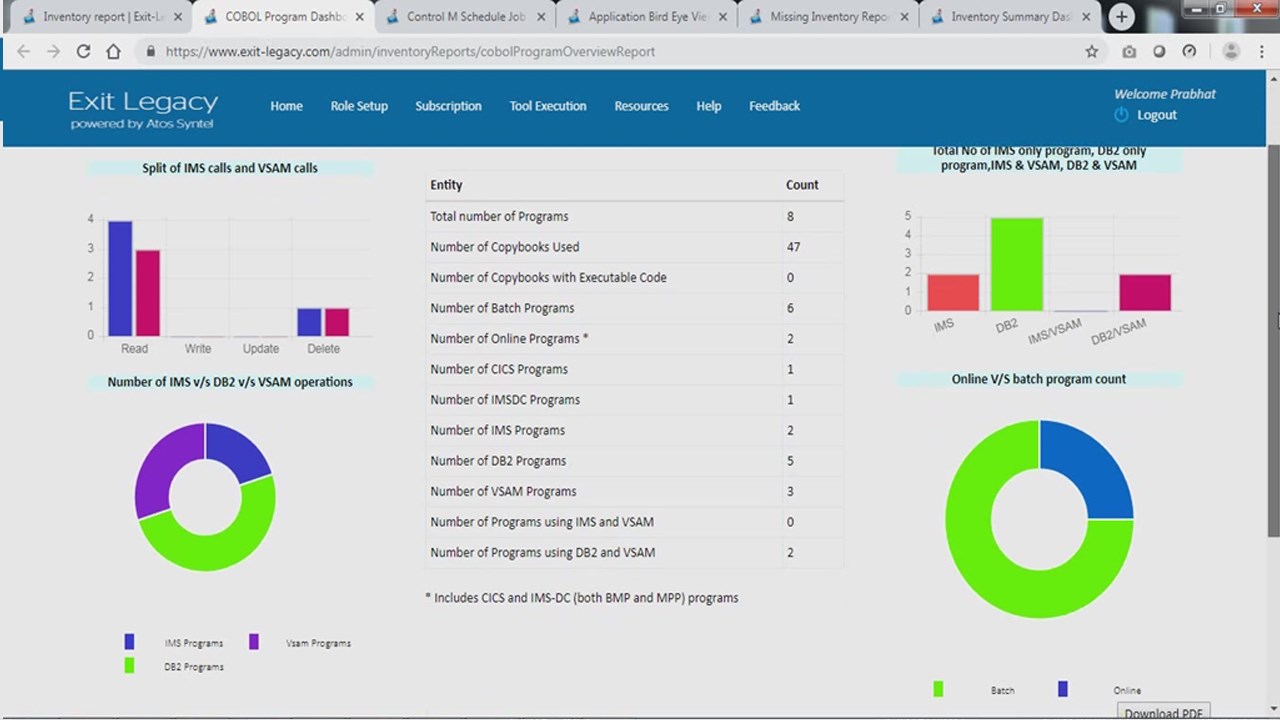
Task: Click the Vsam Programs purple legend swatch
Action: [254, 642]
